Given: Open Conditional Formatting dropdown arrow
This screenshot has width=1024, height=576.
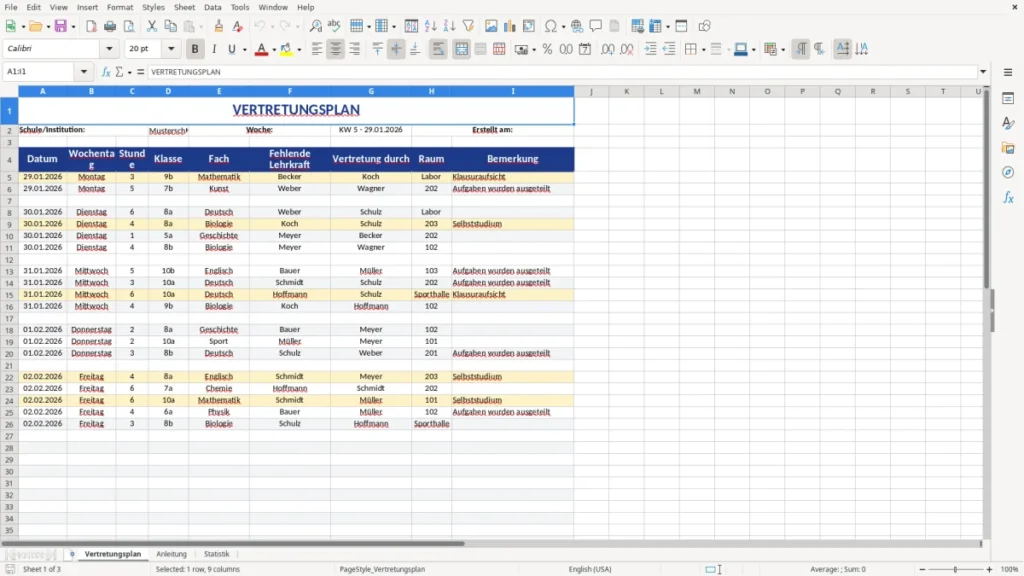Looking at the screenshot, I should pos(783,50).
